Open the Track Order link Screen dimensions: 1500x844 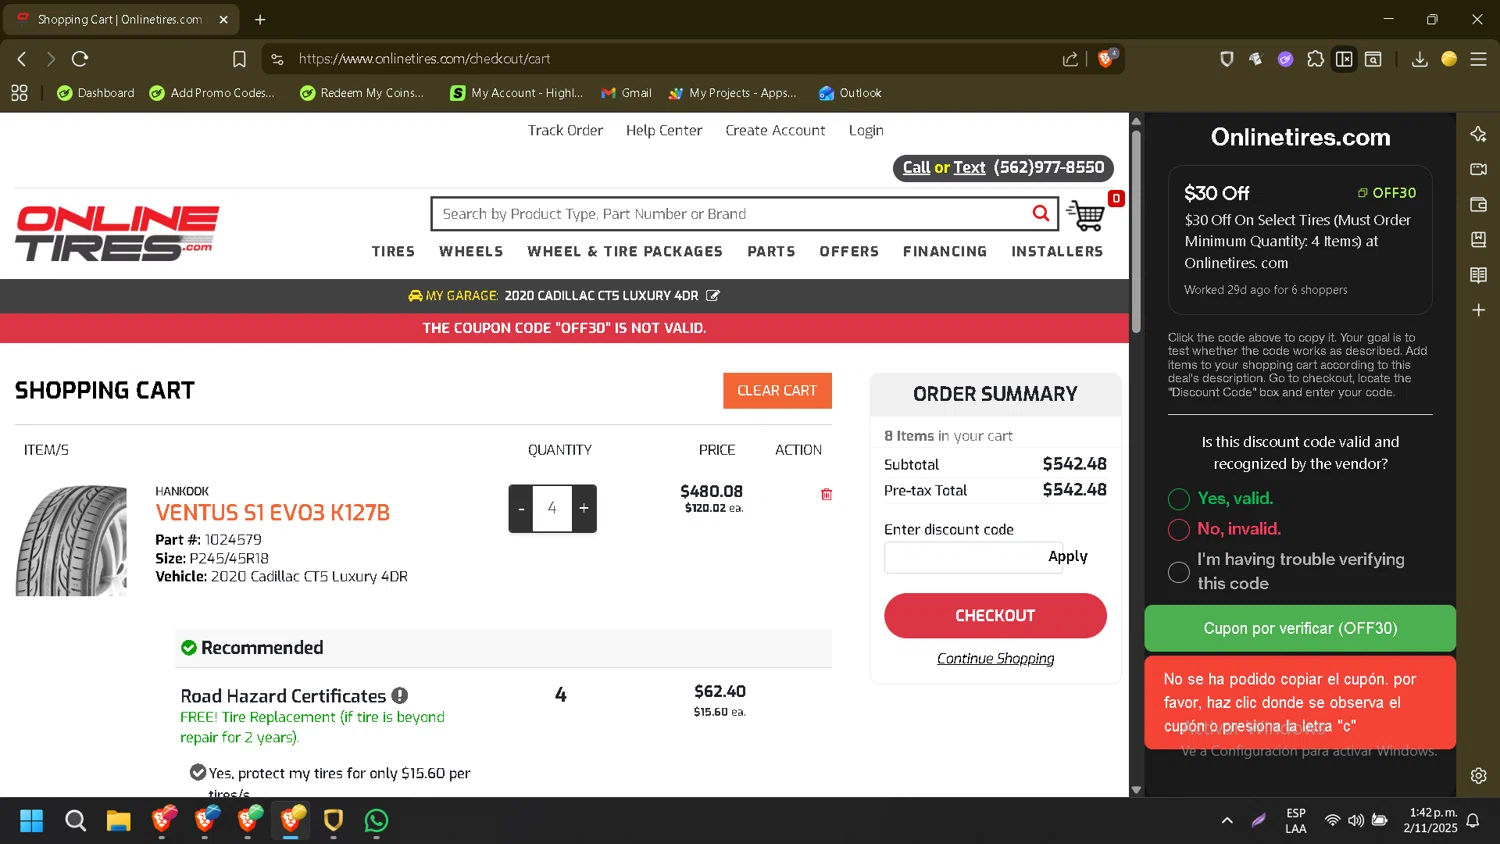pos(565,130)
